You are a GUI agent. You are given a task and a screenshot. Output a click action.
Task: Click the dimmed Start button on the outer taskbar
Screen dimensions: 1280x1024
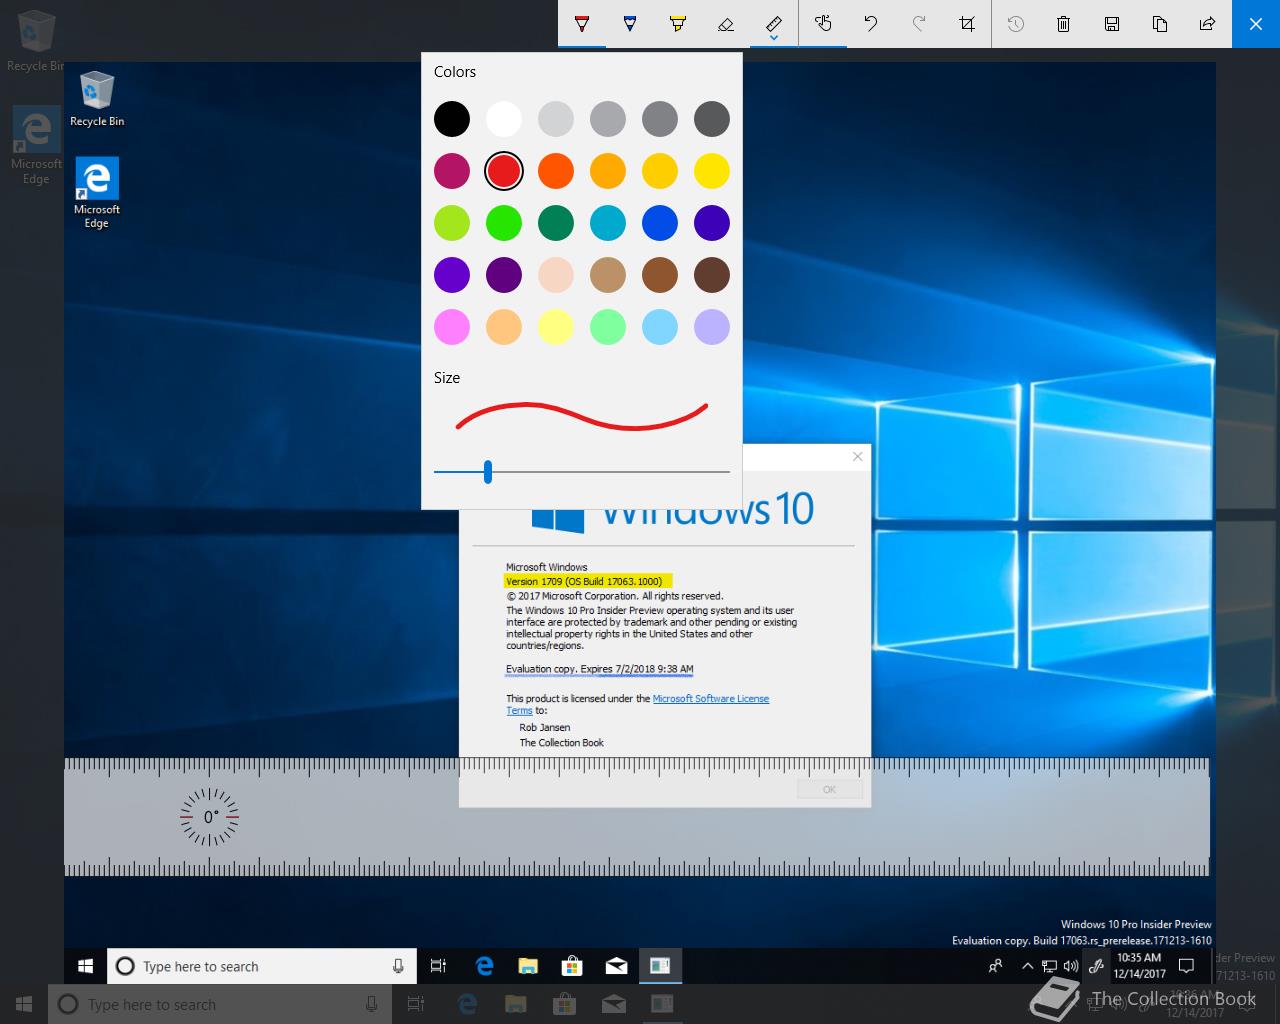click(24, 1004)
